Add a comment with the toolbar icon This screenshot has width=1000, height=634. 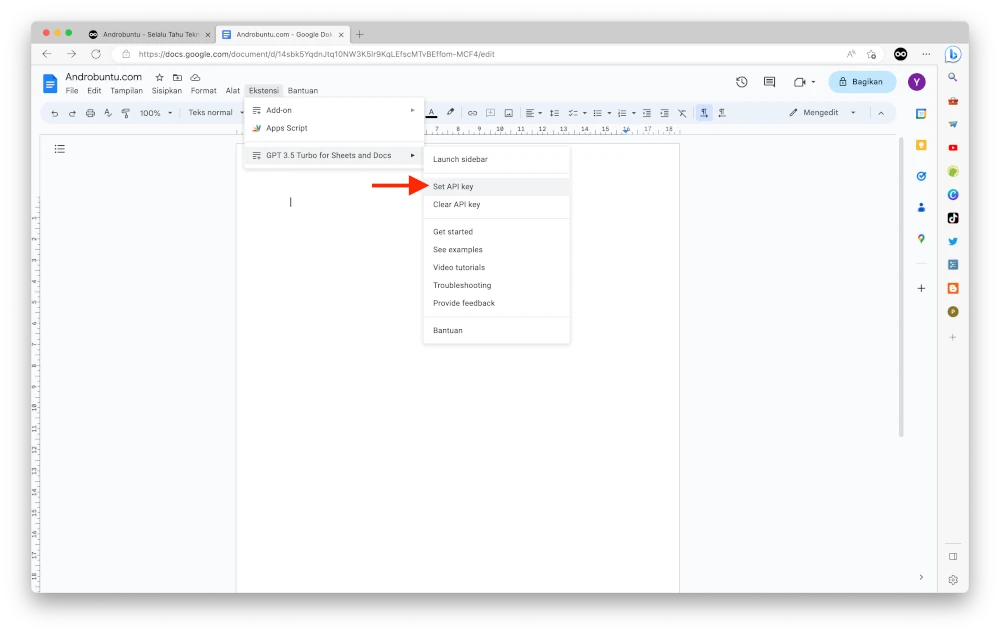pos(490,112)
